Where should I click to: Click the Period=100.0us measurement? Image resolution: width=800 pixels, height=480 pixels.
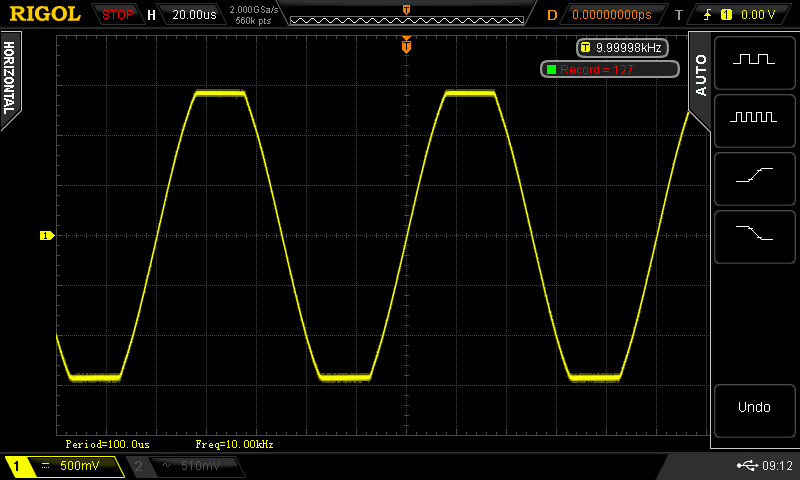tap(107, 444)
